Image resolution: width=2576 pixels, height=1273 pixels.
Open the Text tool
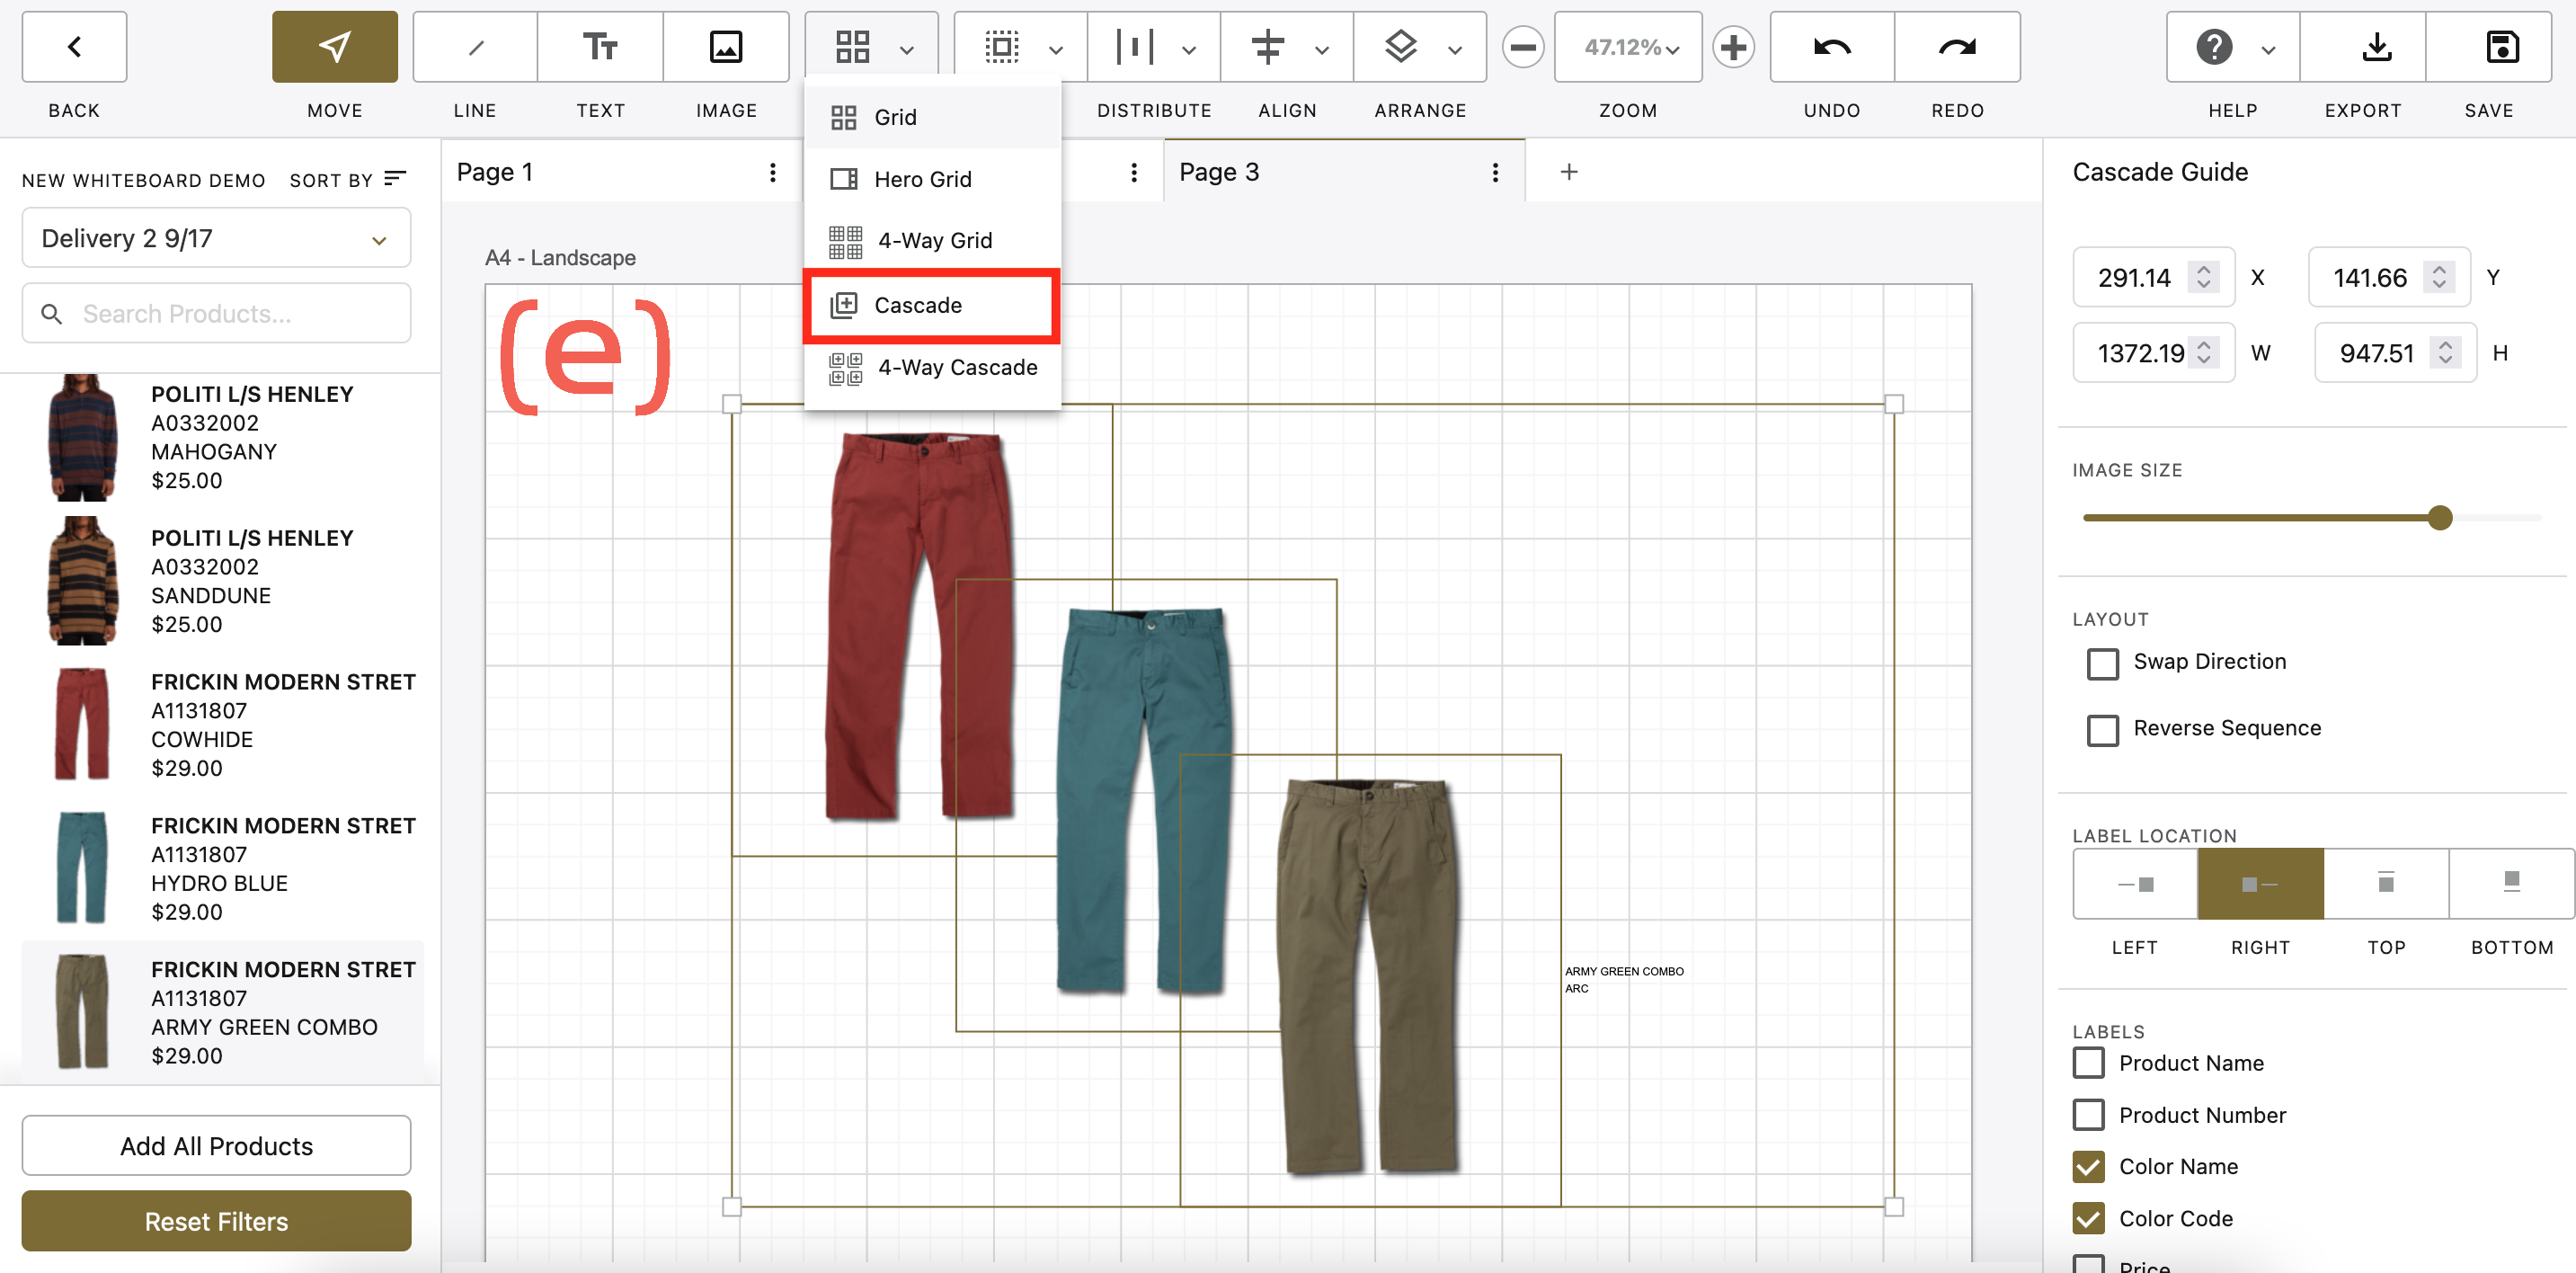[600, 46]
